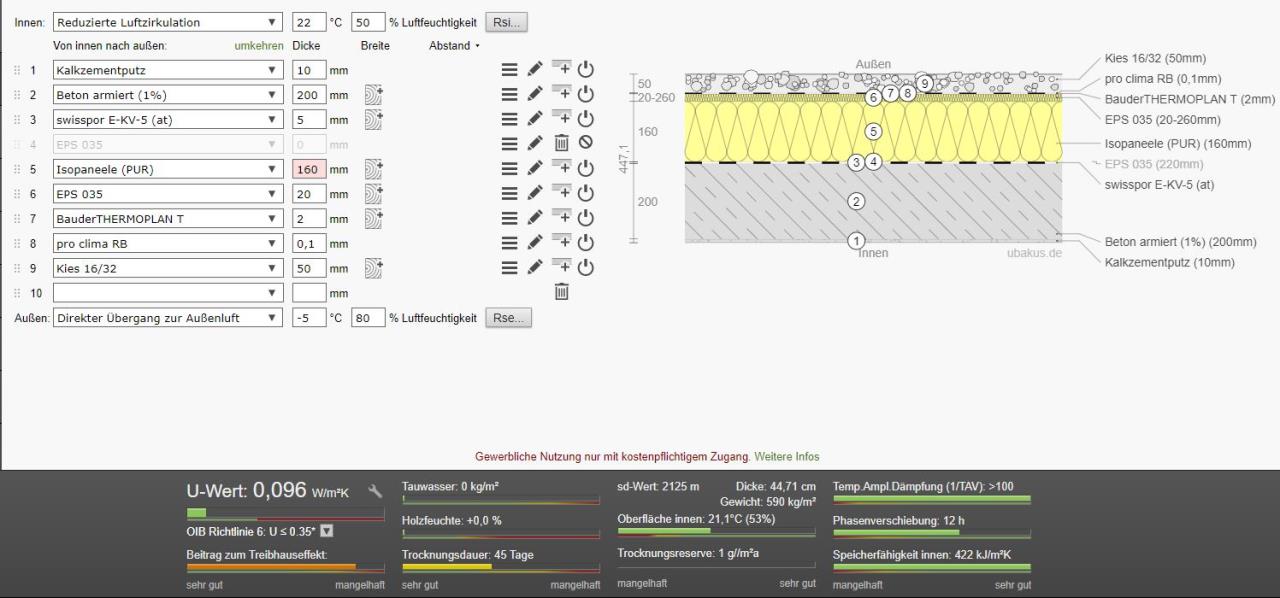Open layer menu for EPS 035 row 6
1280x598 pixels.
point(509,193)
